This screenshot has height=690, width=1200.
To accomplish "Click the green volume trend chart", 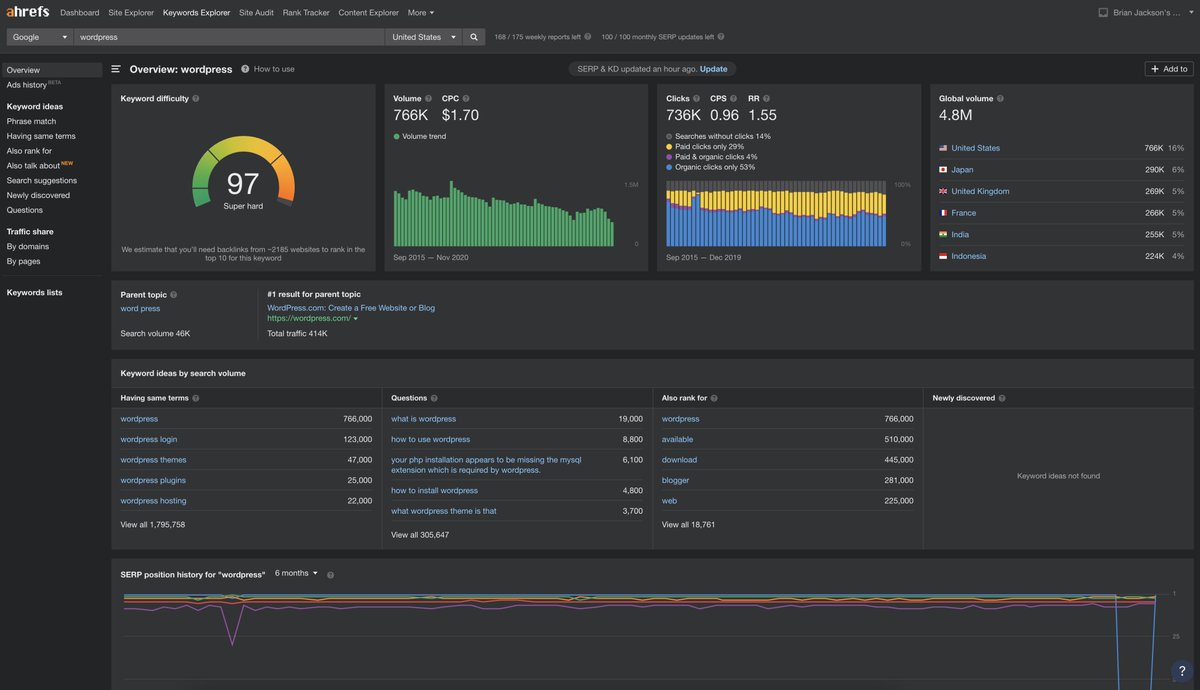I will tap(503, 214).
